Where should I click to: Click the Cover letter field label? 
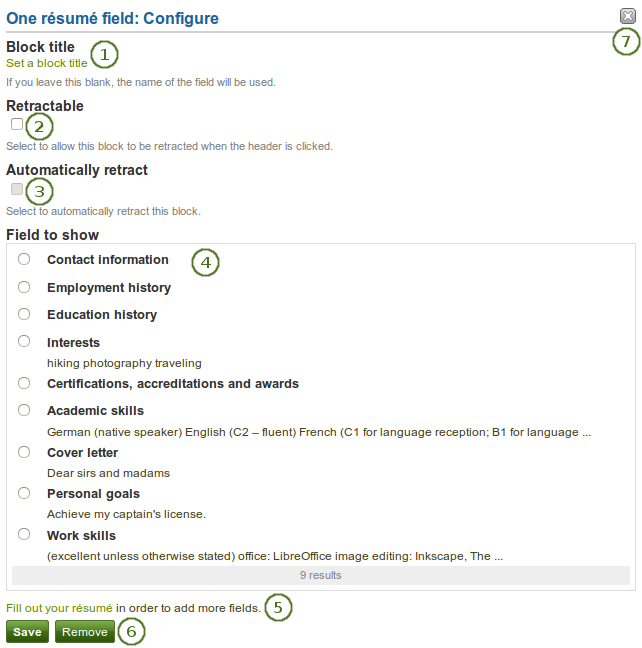pyautogui.click(x=84, y=452)
